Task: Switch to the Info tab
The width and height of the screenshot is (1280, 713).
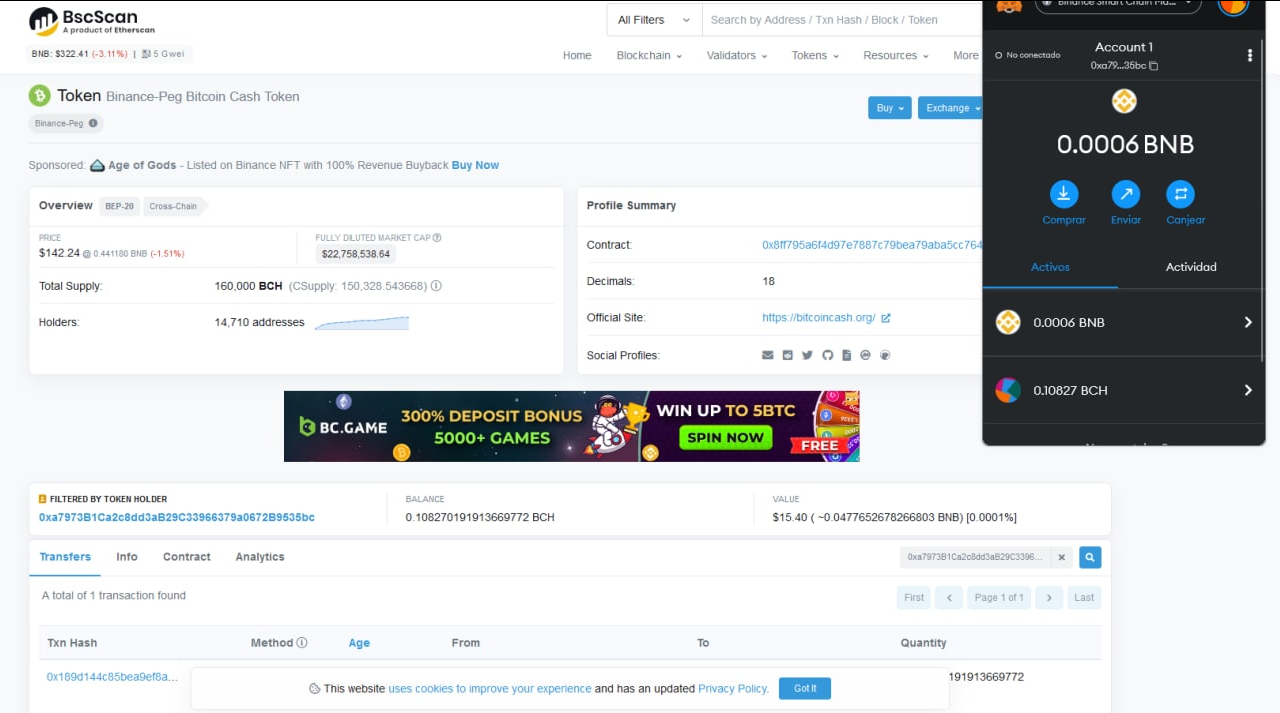Action: [127, 557]
